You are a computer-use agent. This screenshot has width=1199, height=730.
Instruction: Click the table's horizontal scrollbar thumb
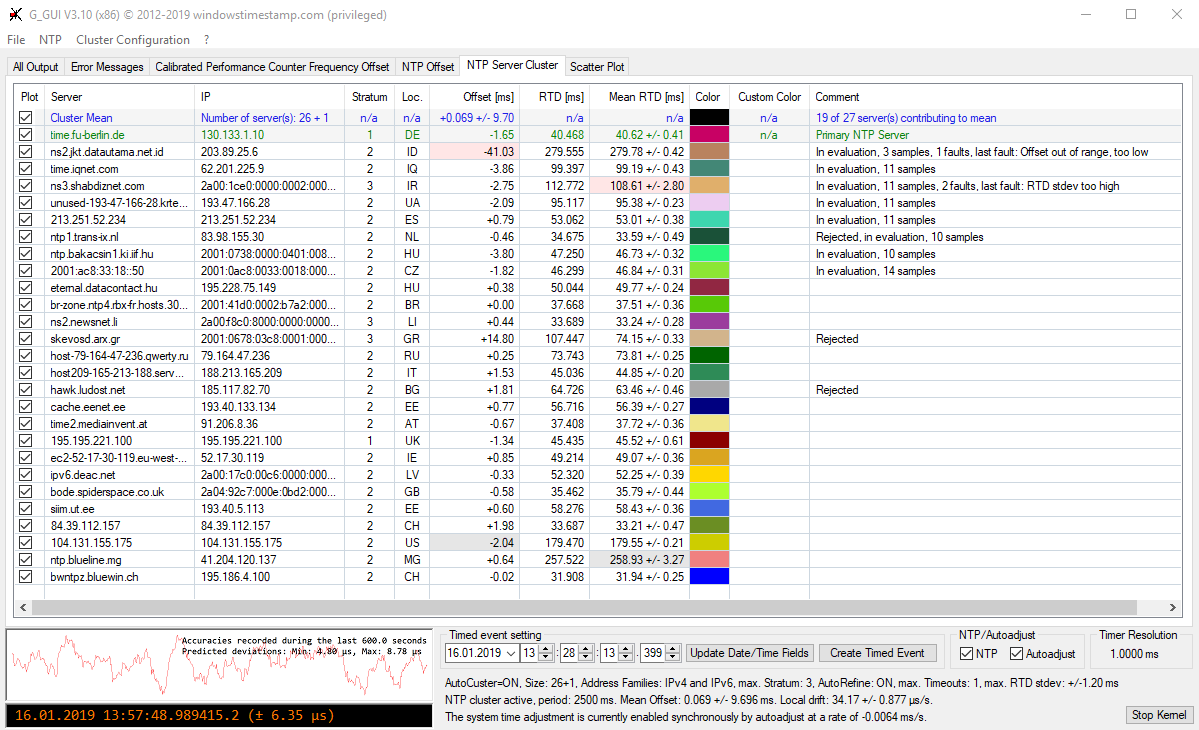(x=584, y=608)
